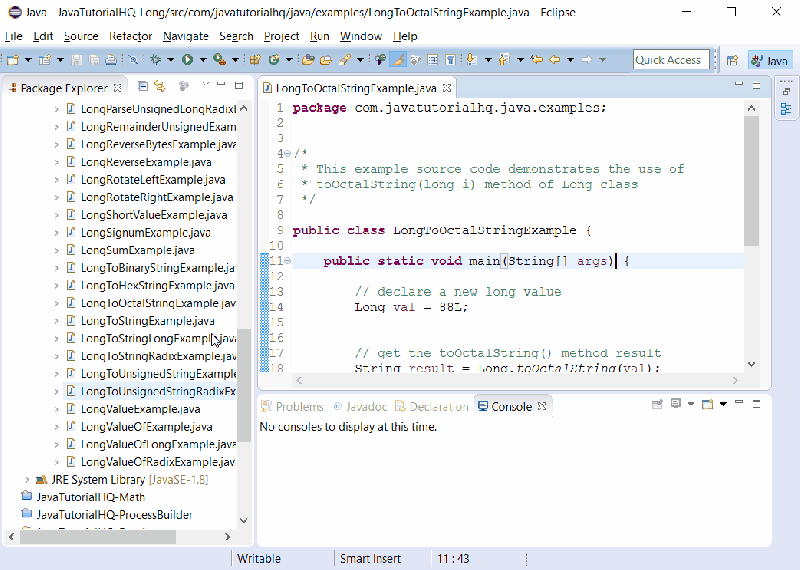Close the LongToOctalStringExample.java editor tab
800x570 pixels.
point(447,88)
